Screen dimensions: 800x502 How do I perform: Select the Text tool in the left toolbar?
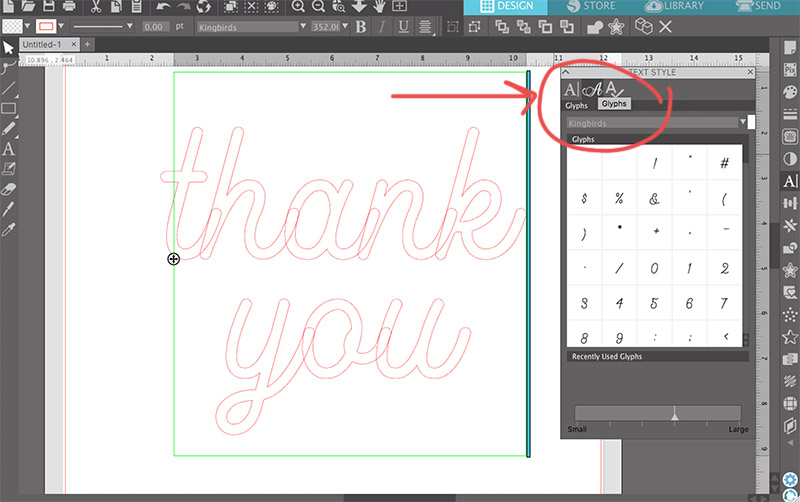click(x=8, y=149)
